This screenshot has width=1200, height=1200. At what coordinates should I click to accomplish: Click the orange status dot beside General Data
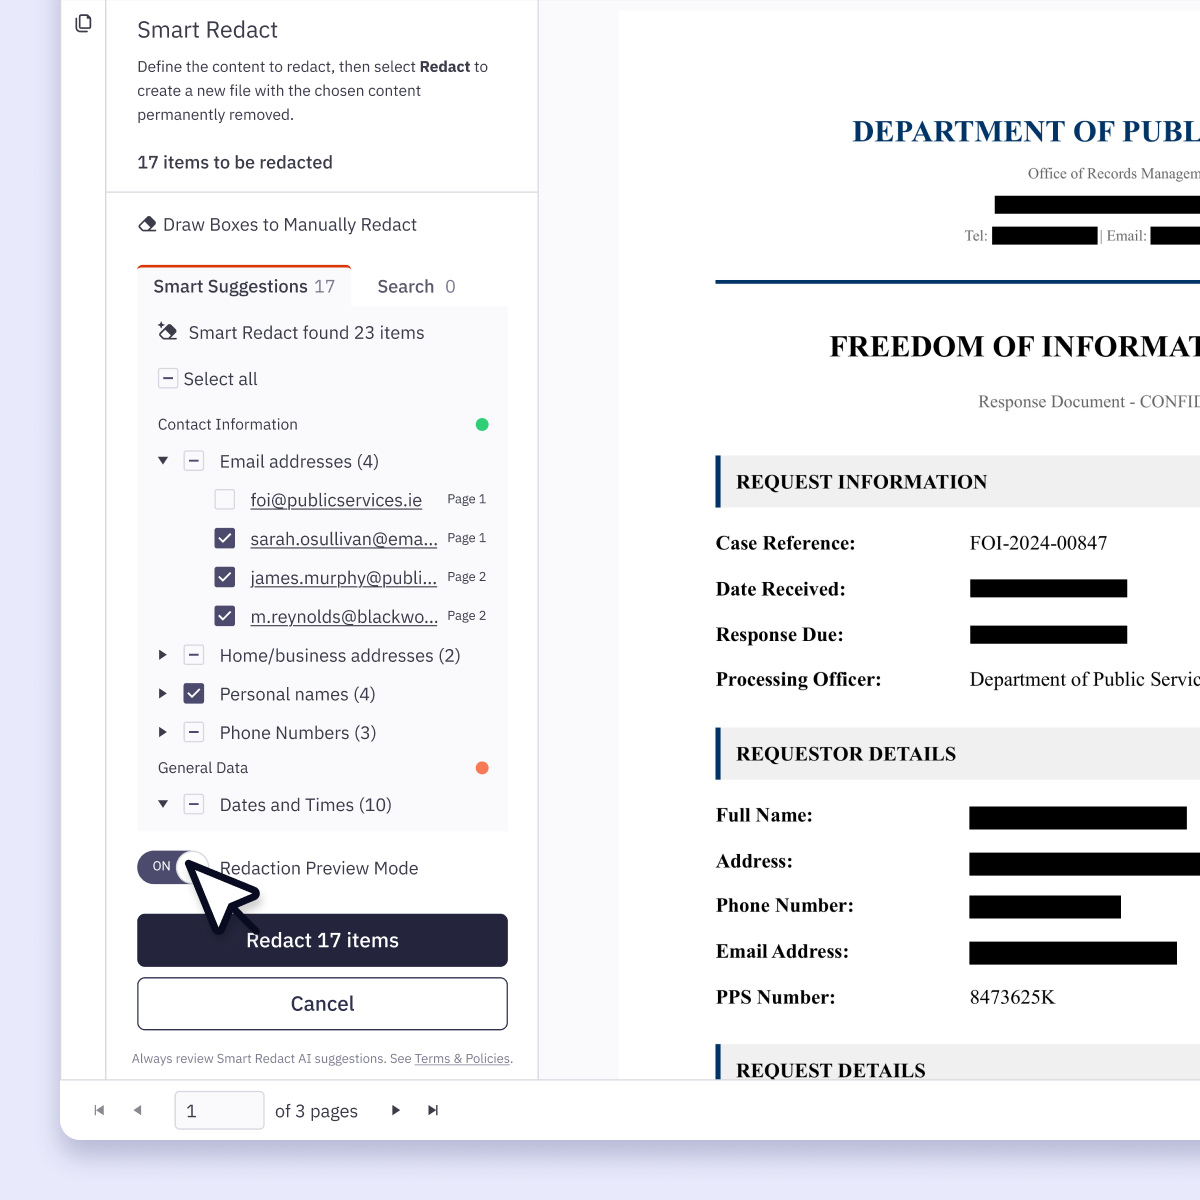click(482, 768)
